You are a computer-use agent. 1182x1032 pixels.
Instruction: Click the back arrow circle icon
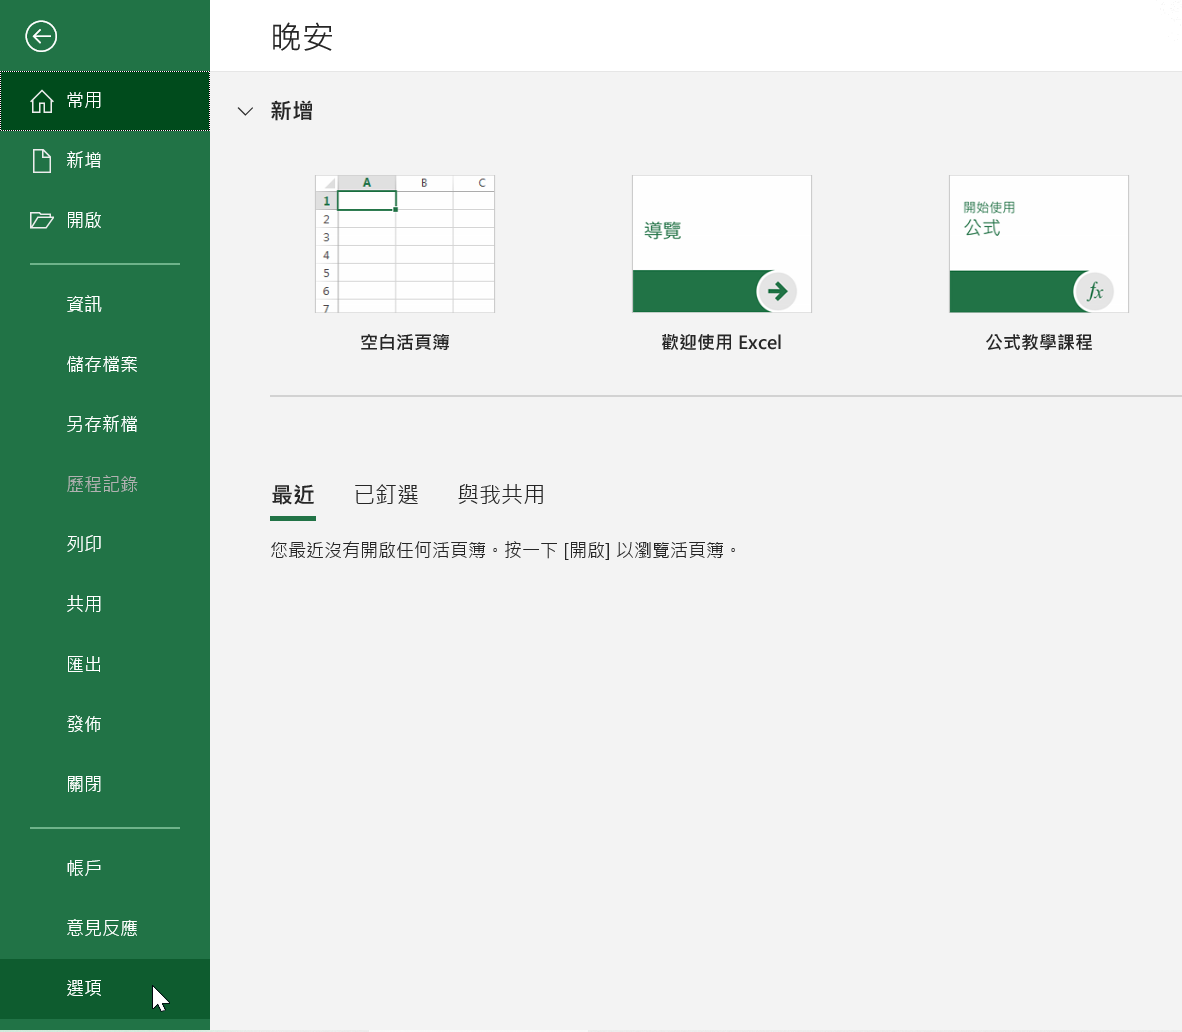point(41,36)
